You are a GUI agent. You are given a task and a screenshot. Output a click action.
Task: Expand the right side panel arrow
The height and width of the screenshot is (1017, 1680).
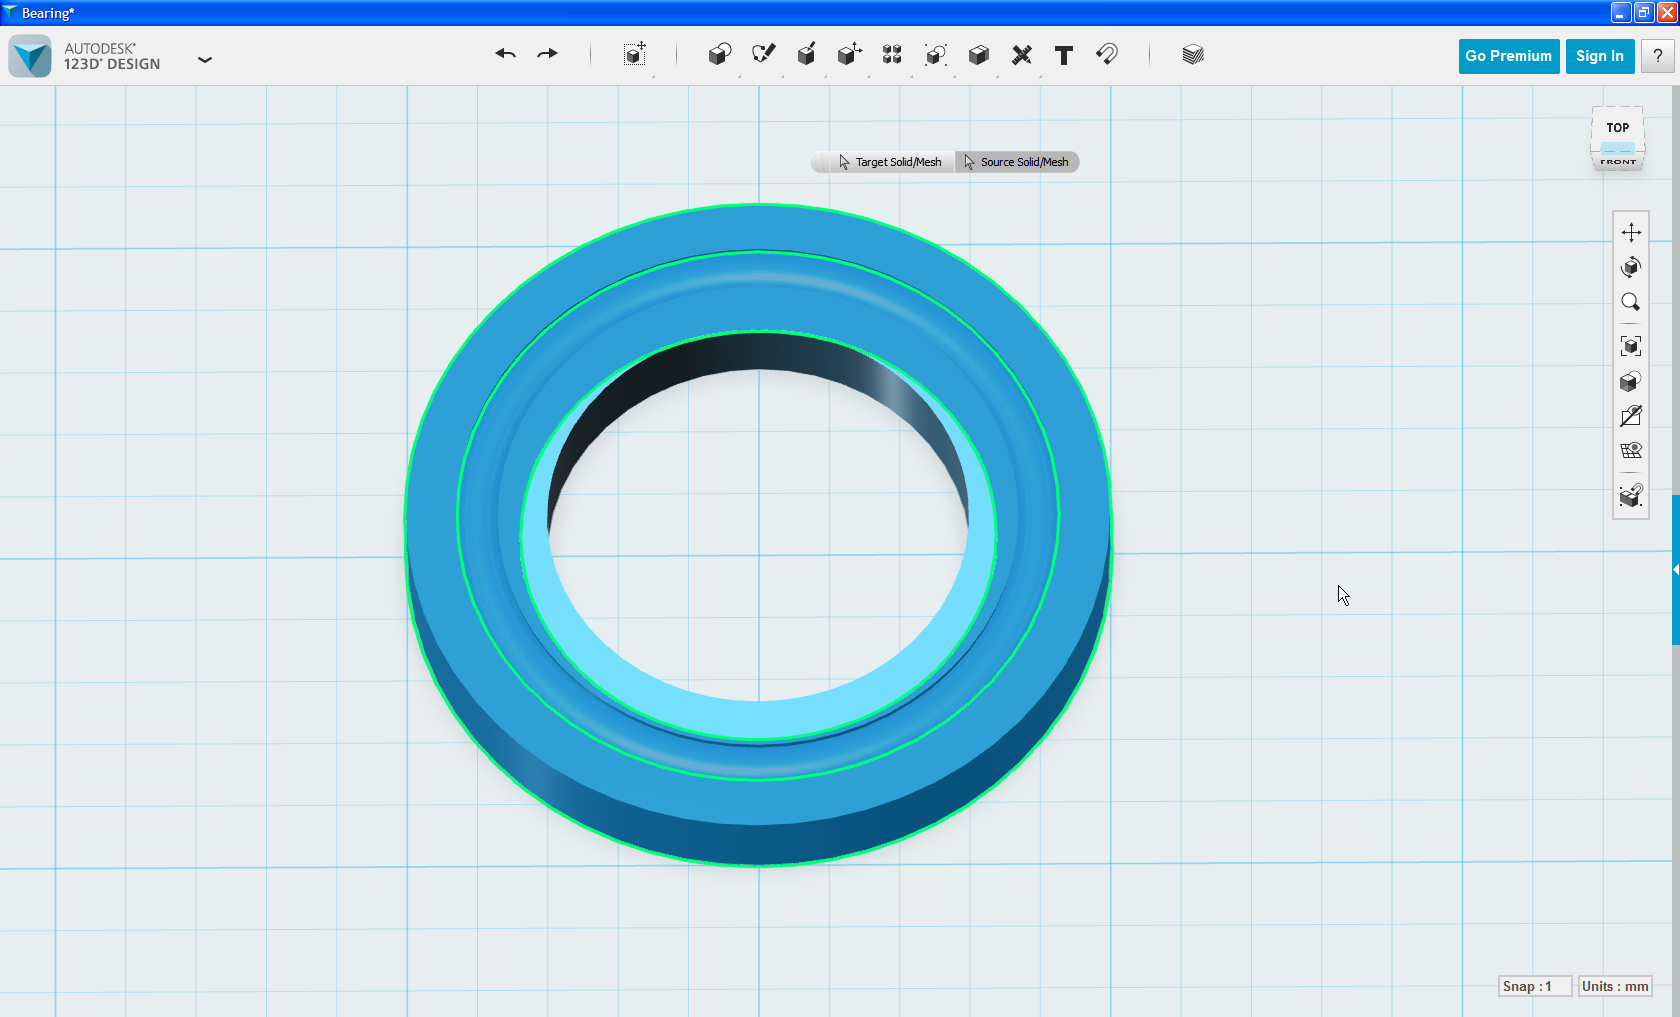[x=1675, y=569]
